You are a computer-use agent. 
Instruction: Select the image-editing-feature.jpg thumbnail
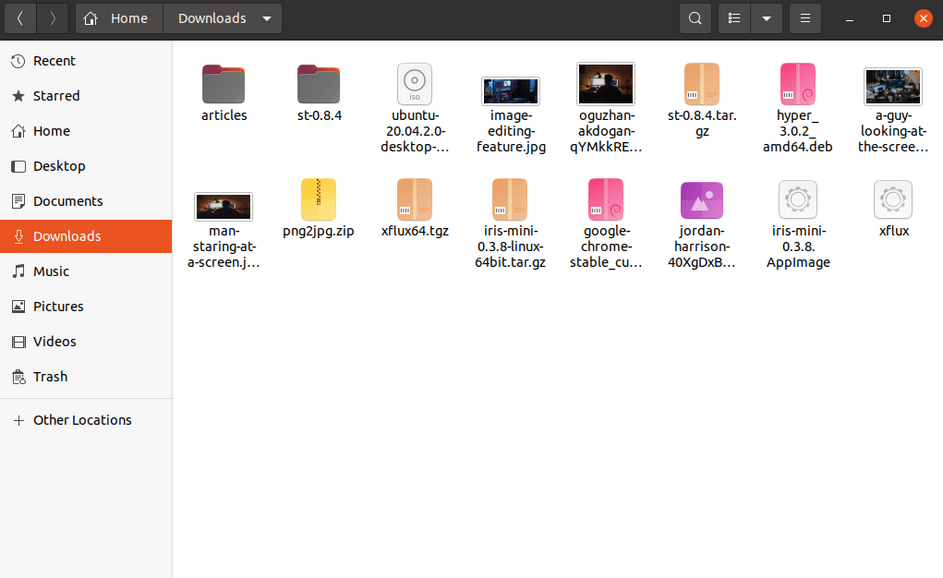(510, 91)
